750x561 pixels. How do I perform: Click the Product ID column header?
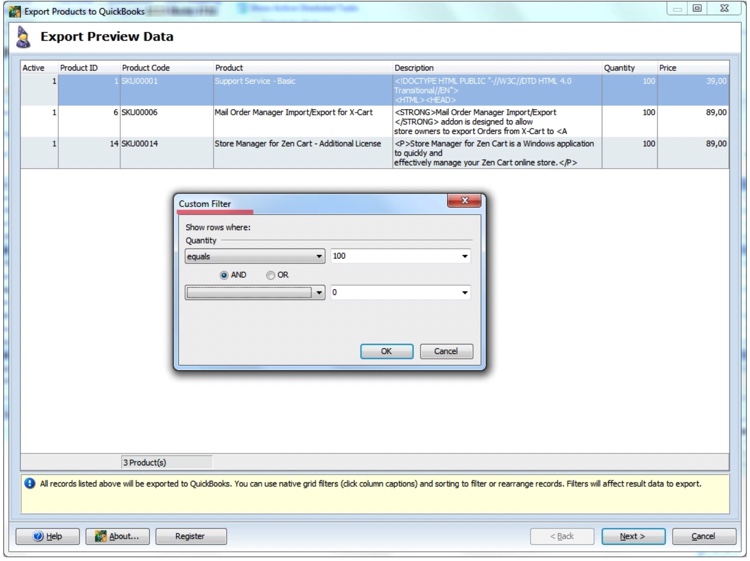click(89, 68)
